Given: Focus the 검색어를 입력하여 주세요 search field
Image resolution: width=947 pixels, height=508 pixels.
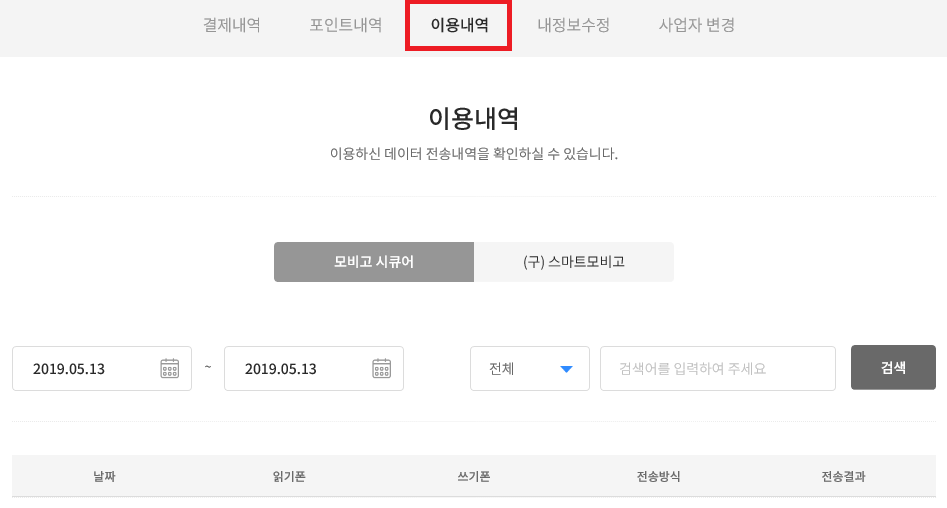Looking at the screenshot, I should tap(717, 368).
